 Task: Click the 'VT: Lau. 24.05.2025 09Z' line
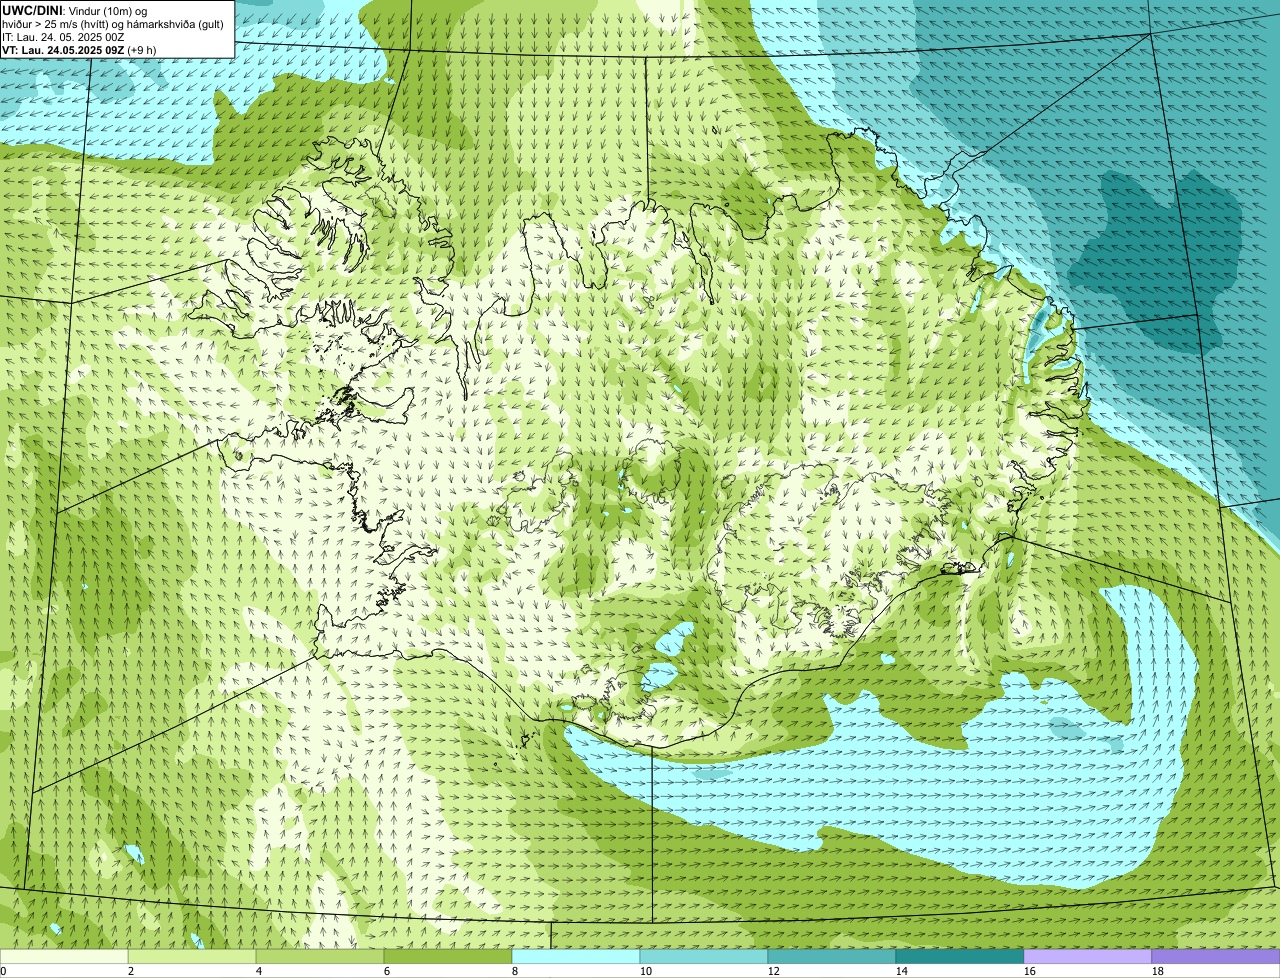click(x=63, y=50)
